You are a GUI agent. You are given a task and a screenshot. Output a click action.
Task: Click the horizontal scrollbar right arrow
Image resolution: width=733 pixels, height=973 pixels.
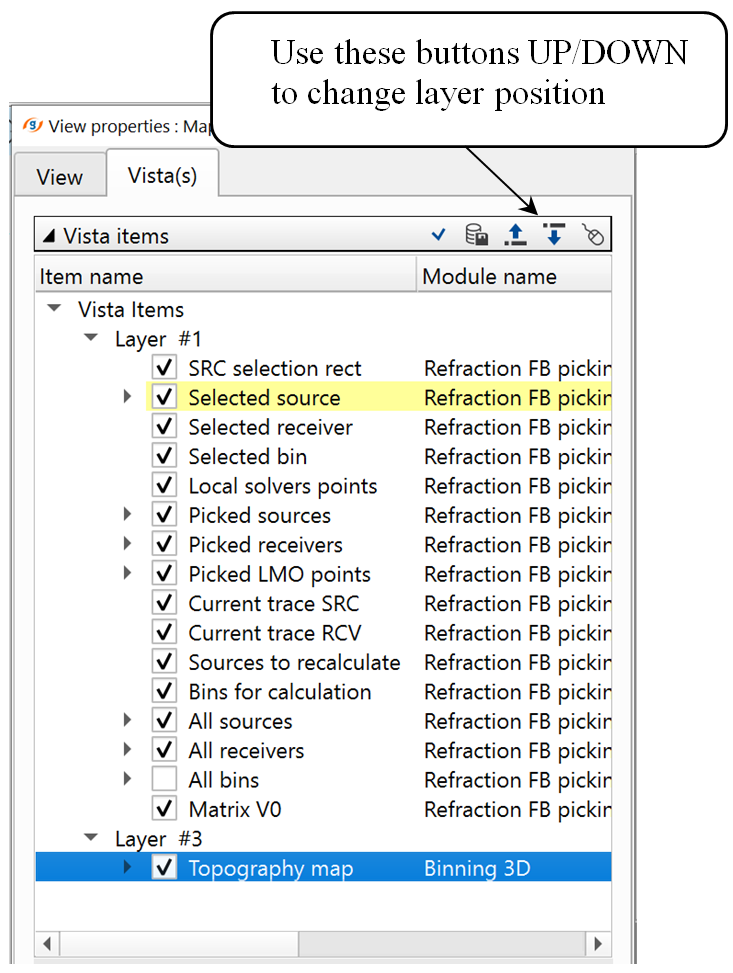click(597, 943)
